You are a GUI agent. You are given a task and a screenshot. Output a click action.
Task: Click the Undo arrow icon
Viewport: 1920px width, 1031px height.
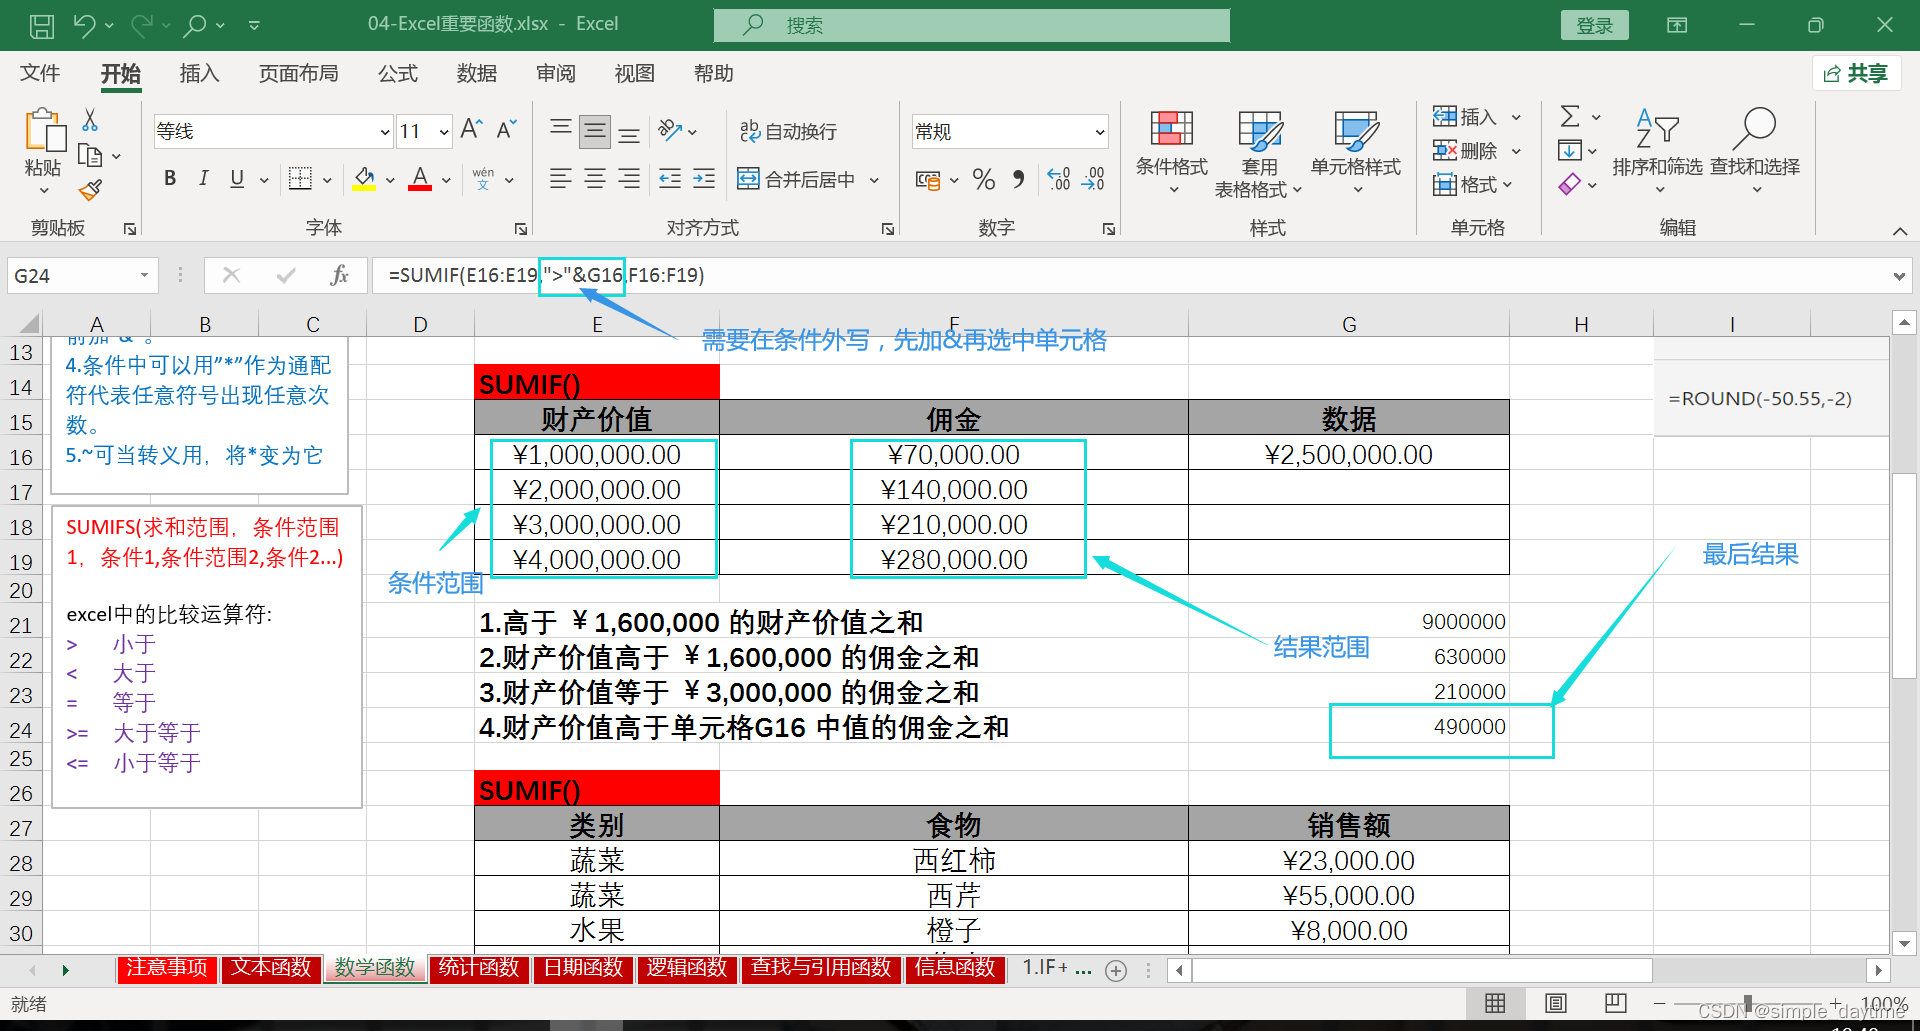[x=84, y=25]
